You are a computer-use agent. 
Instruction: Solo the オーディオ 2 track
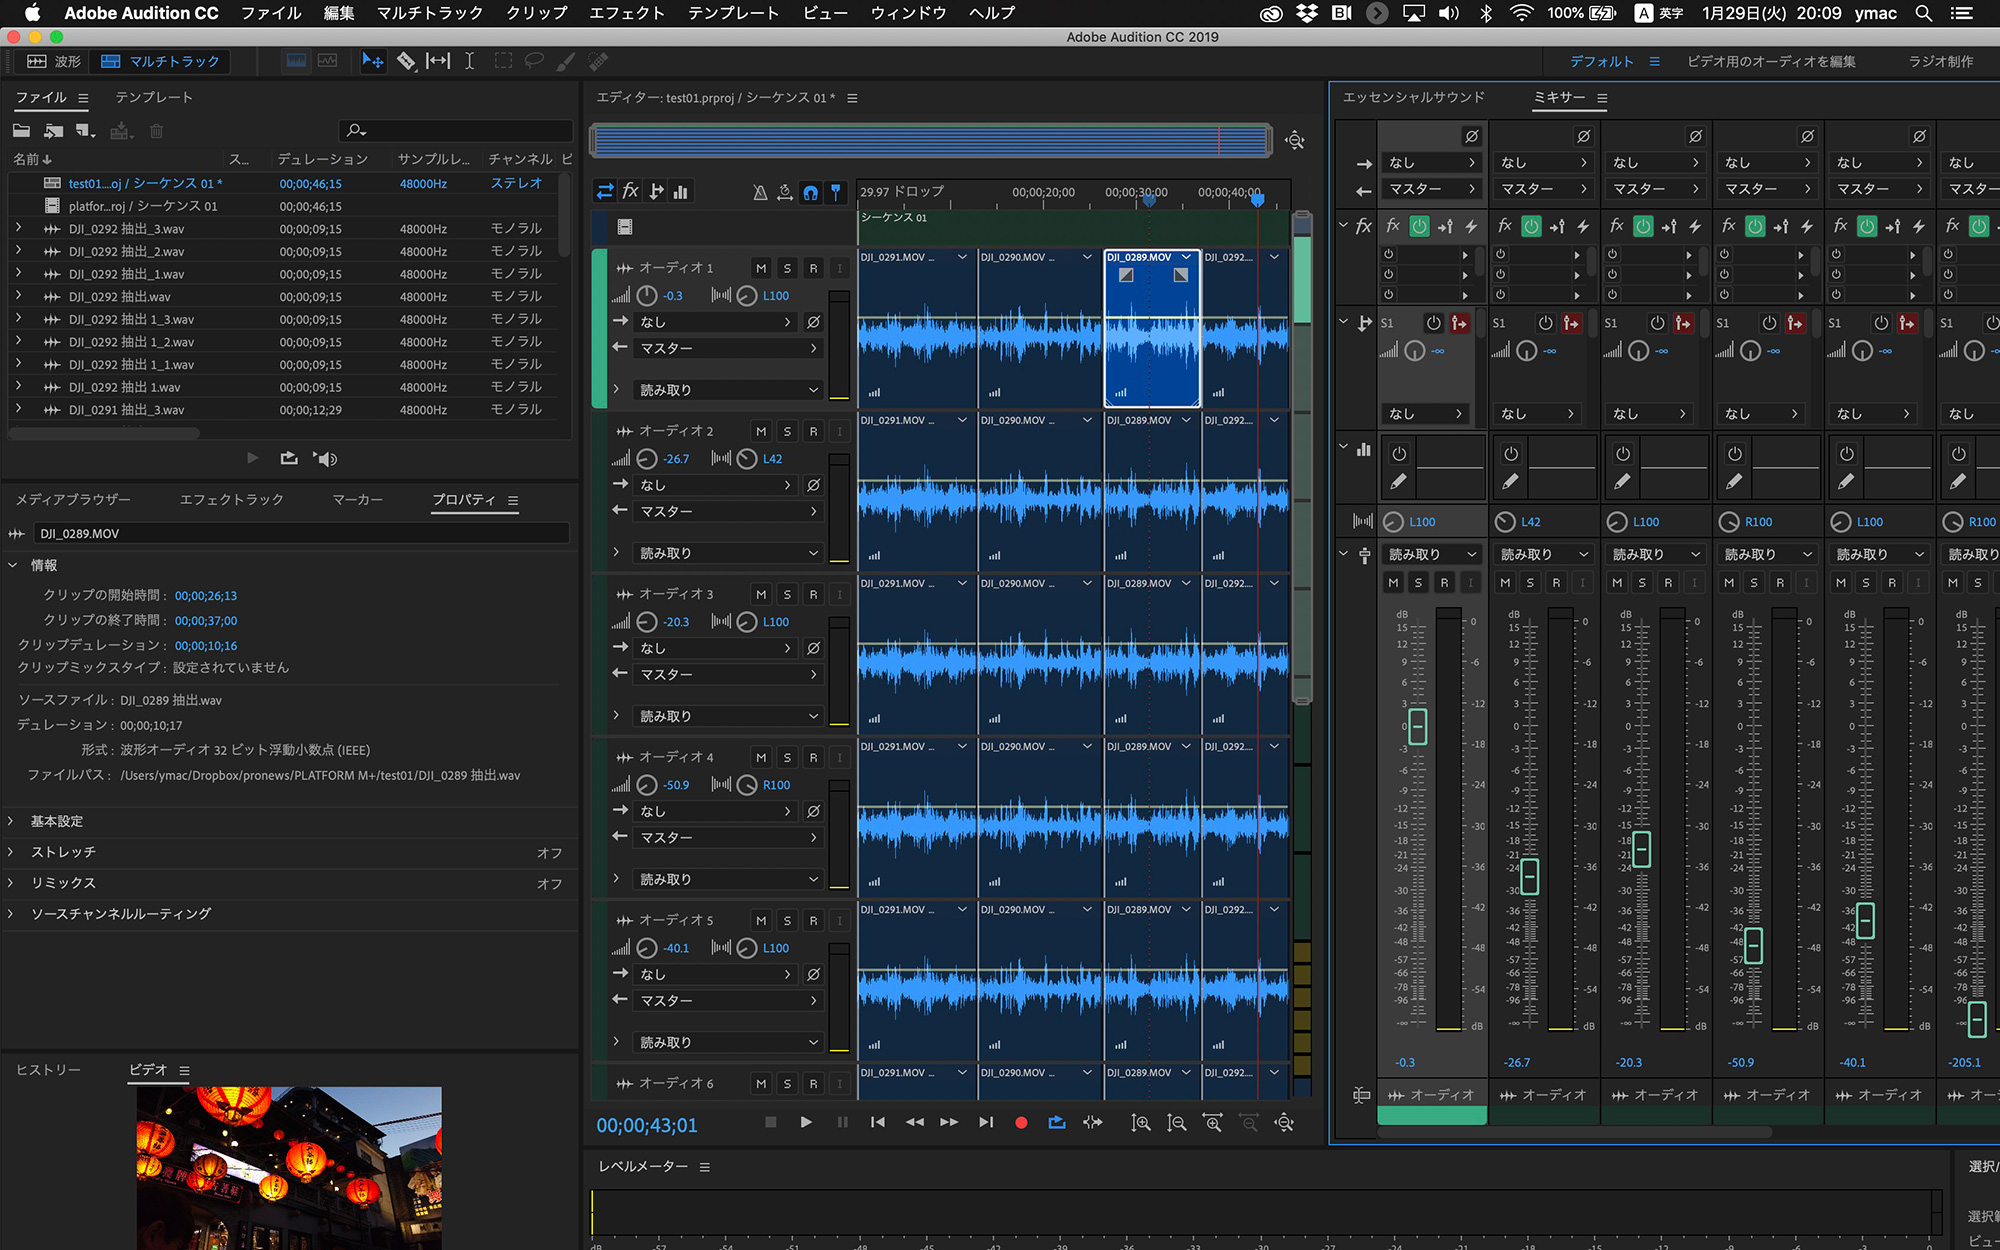tap(787, 431)
